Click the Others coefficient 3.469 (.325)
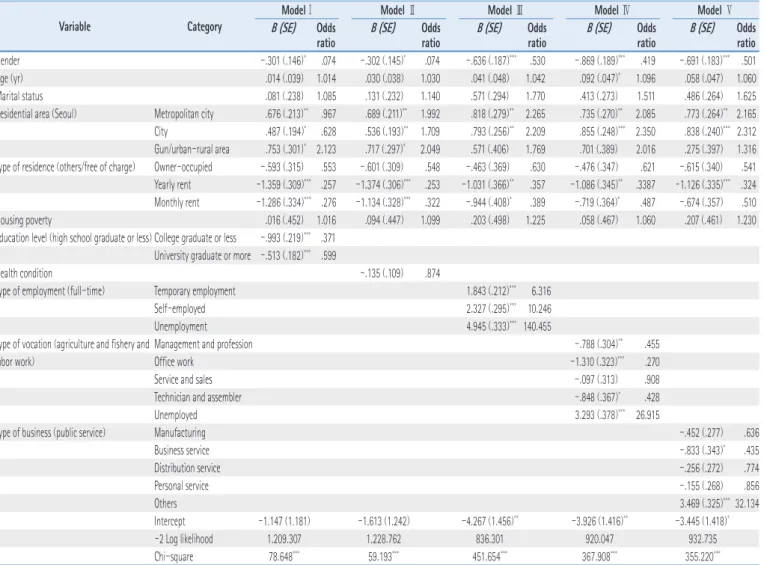Viewport: 764px width, 565px height. click(x=705, y=504)
